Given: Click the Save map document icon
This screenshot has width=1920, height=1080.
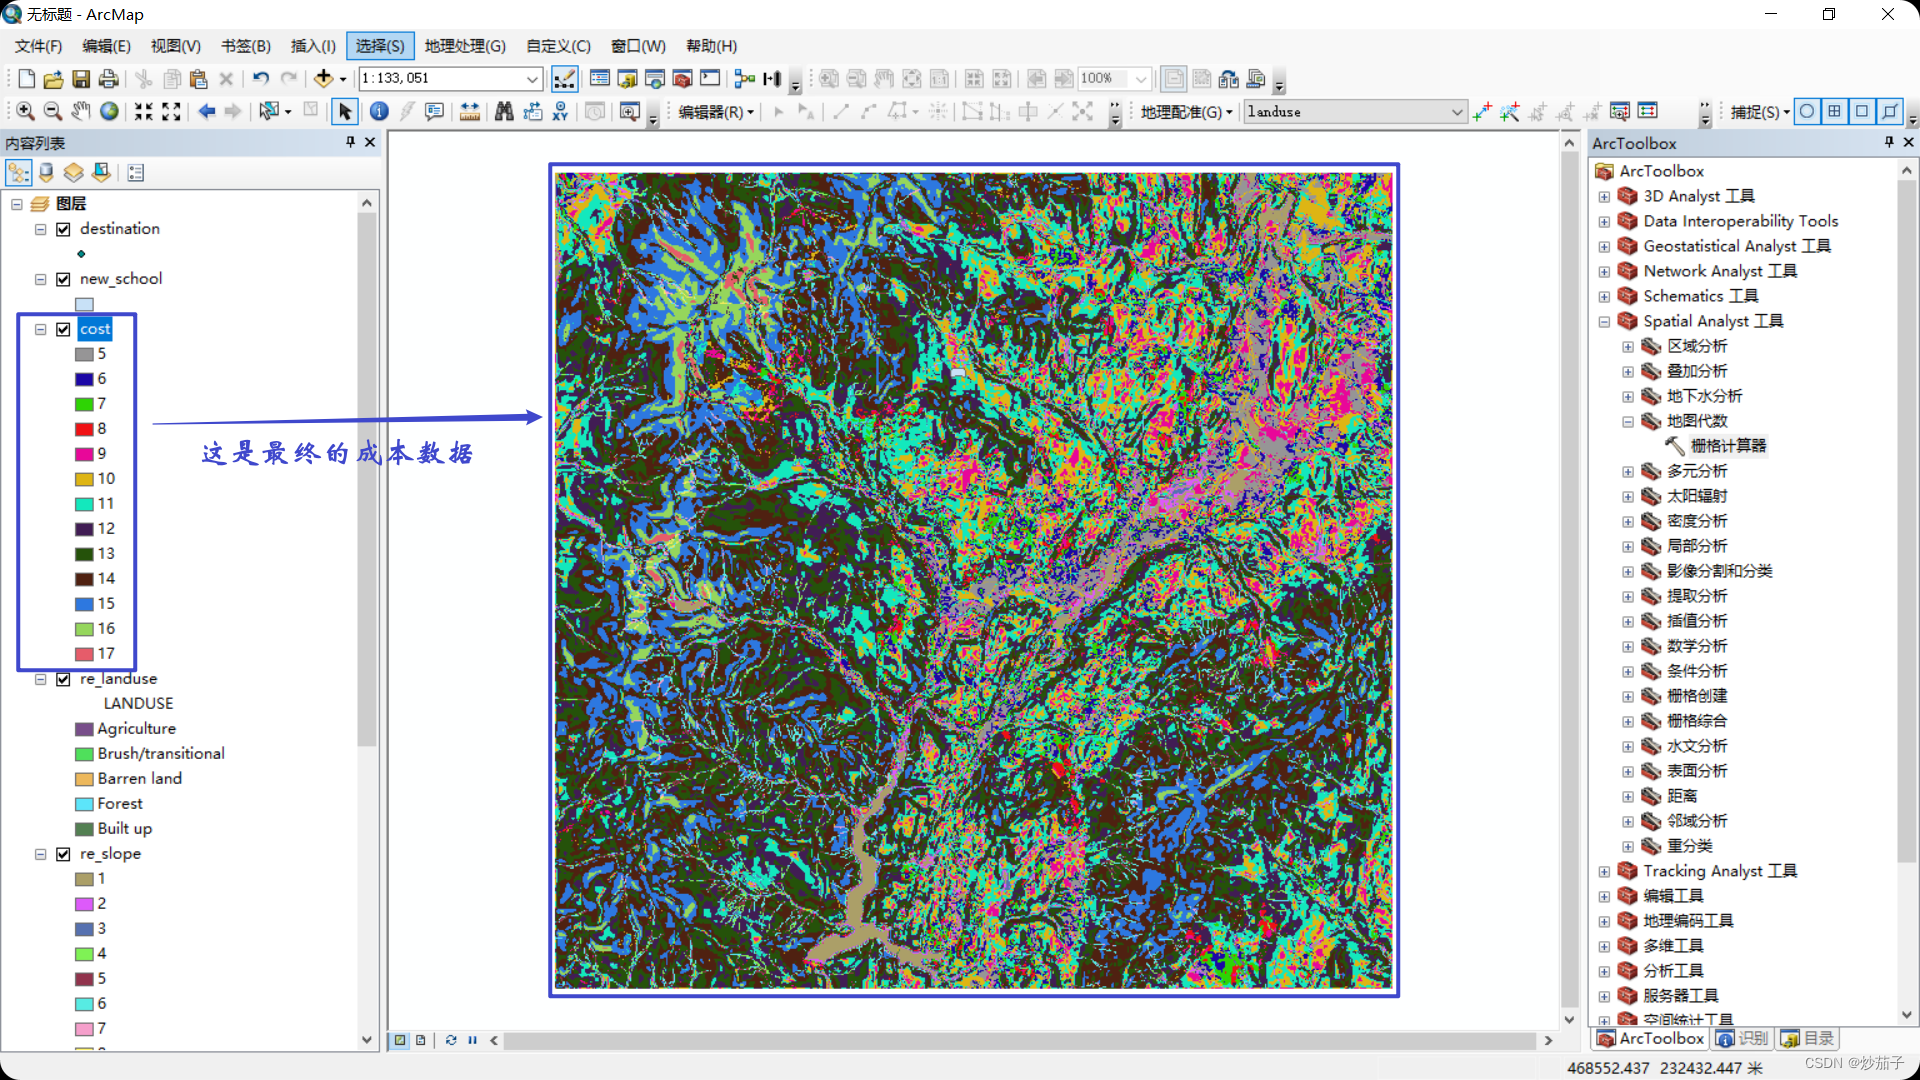Looking at the screenshot, I should (x=81, y=78).
